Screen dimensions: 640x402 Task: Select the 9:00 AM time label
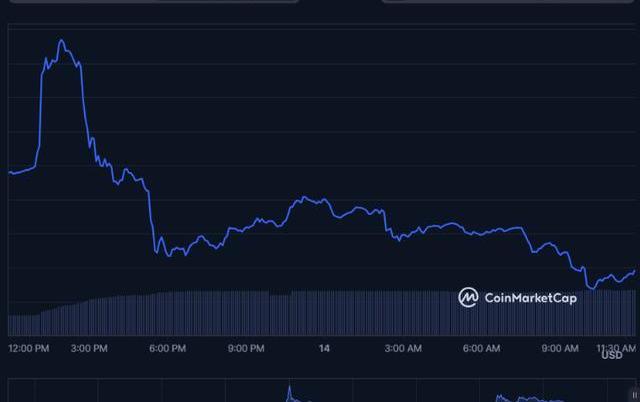point(559,348)
